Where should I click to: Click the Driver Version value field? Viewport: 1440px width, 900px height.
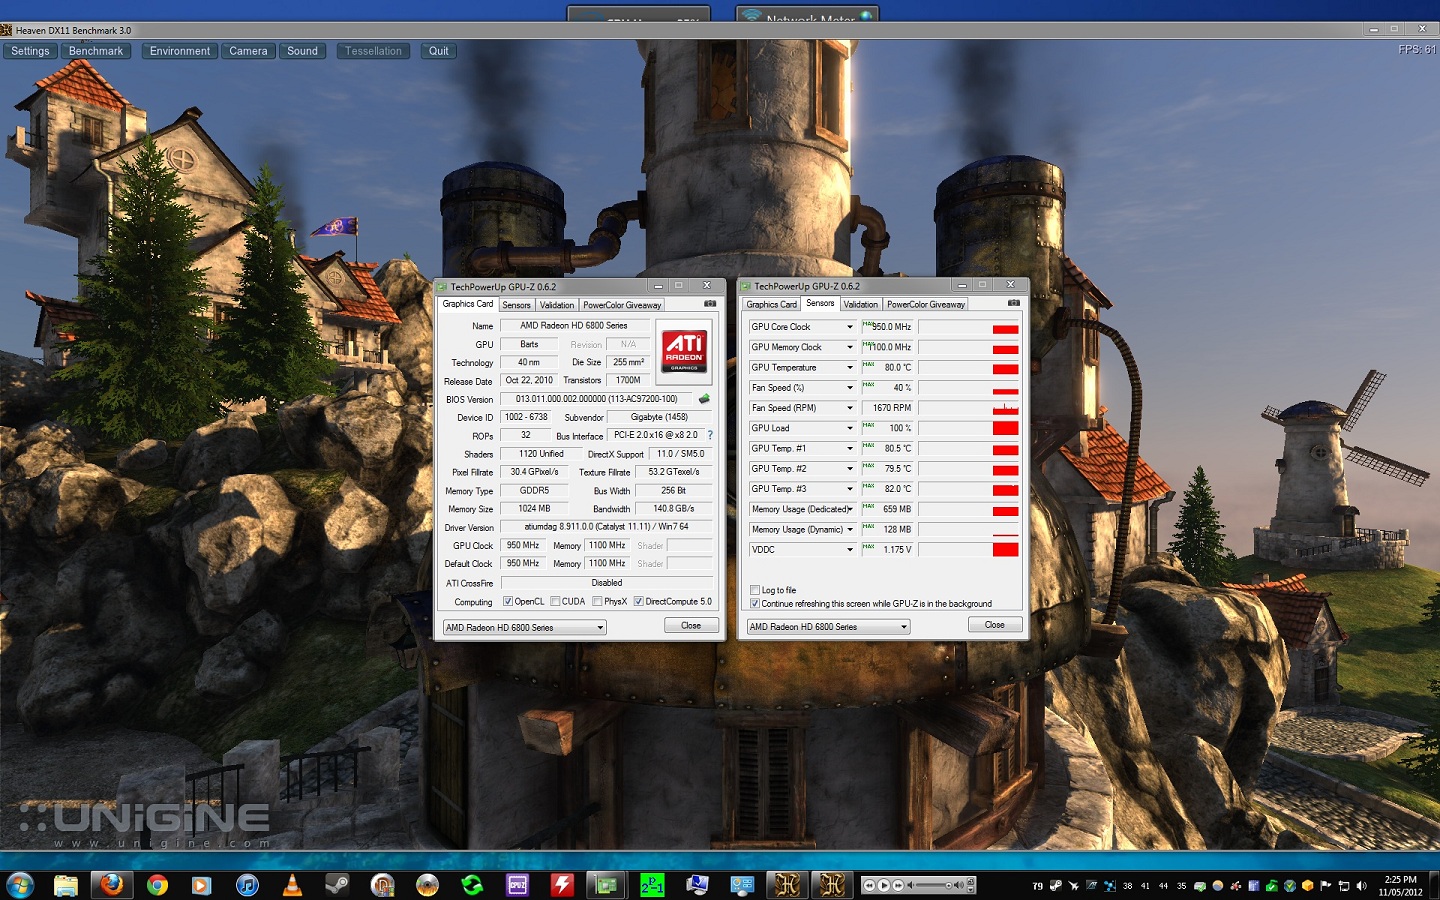coord(606,527)
